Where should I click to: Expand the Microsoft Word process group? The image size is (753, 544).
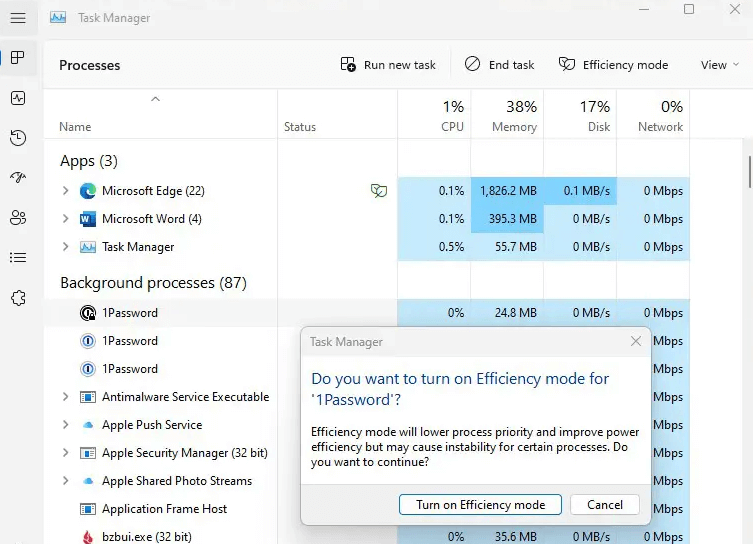66,219
